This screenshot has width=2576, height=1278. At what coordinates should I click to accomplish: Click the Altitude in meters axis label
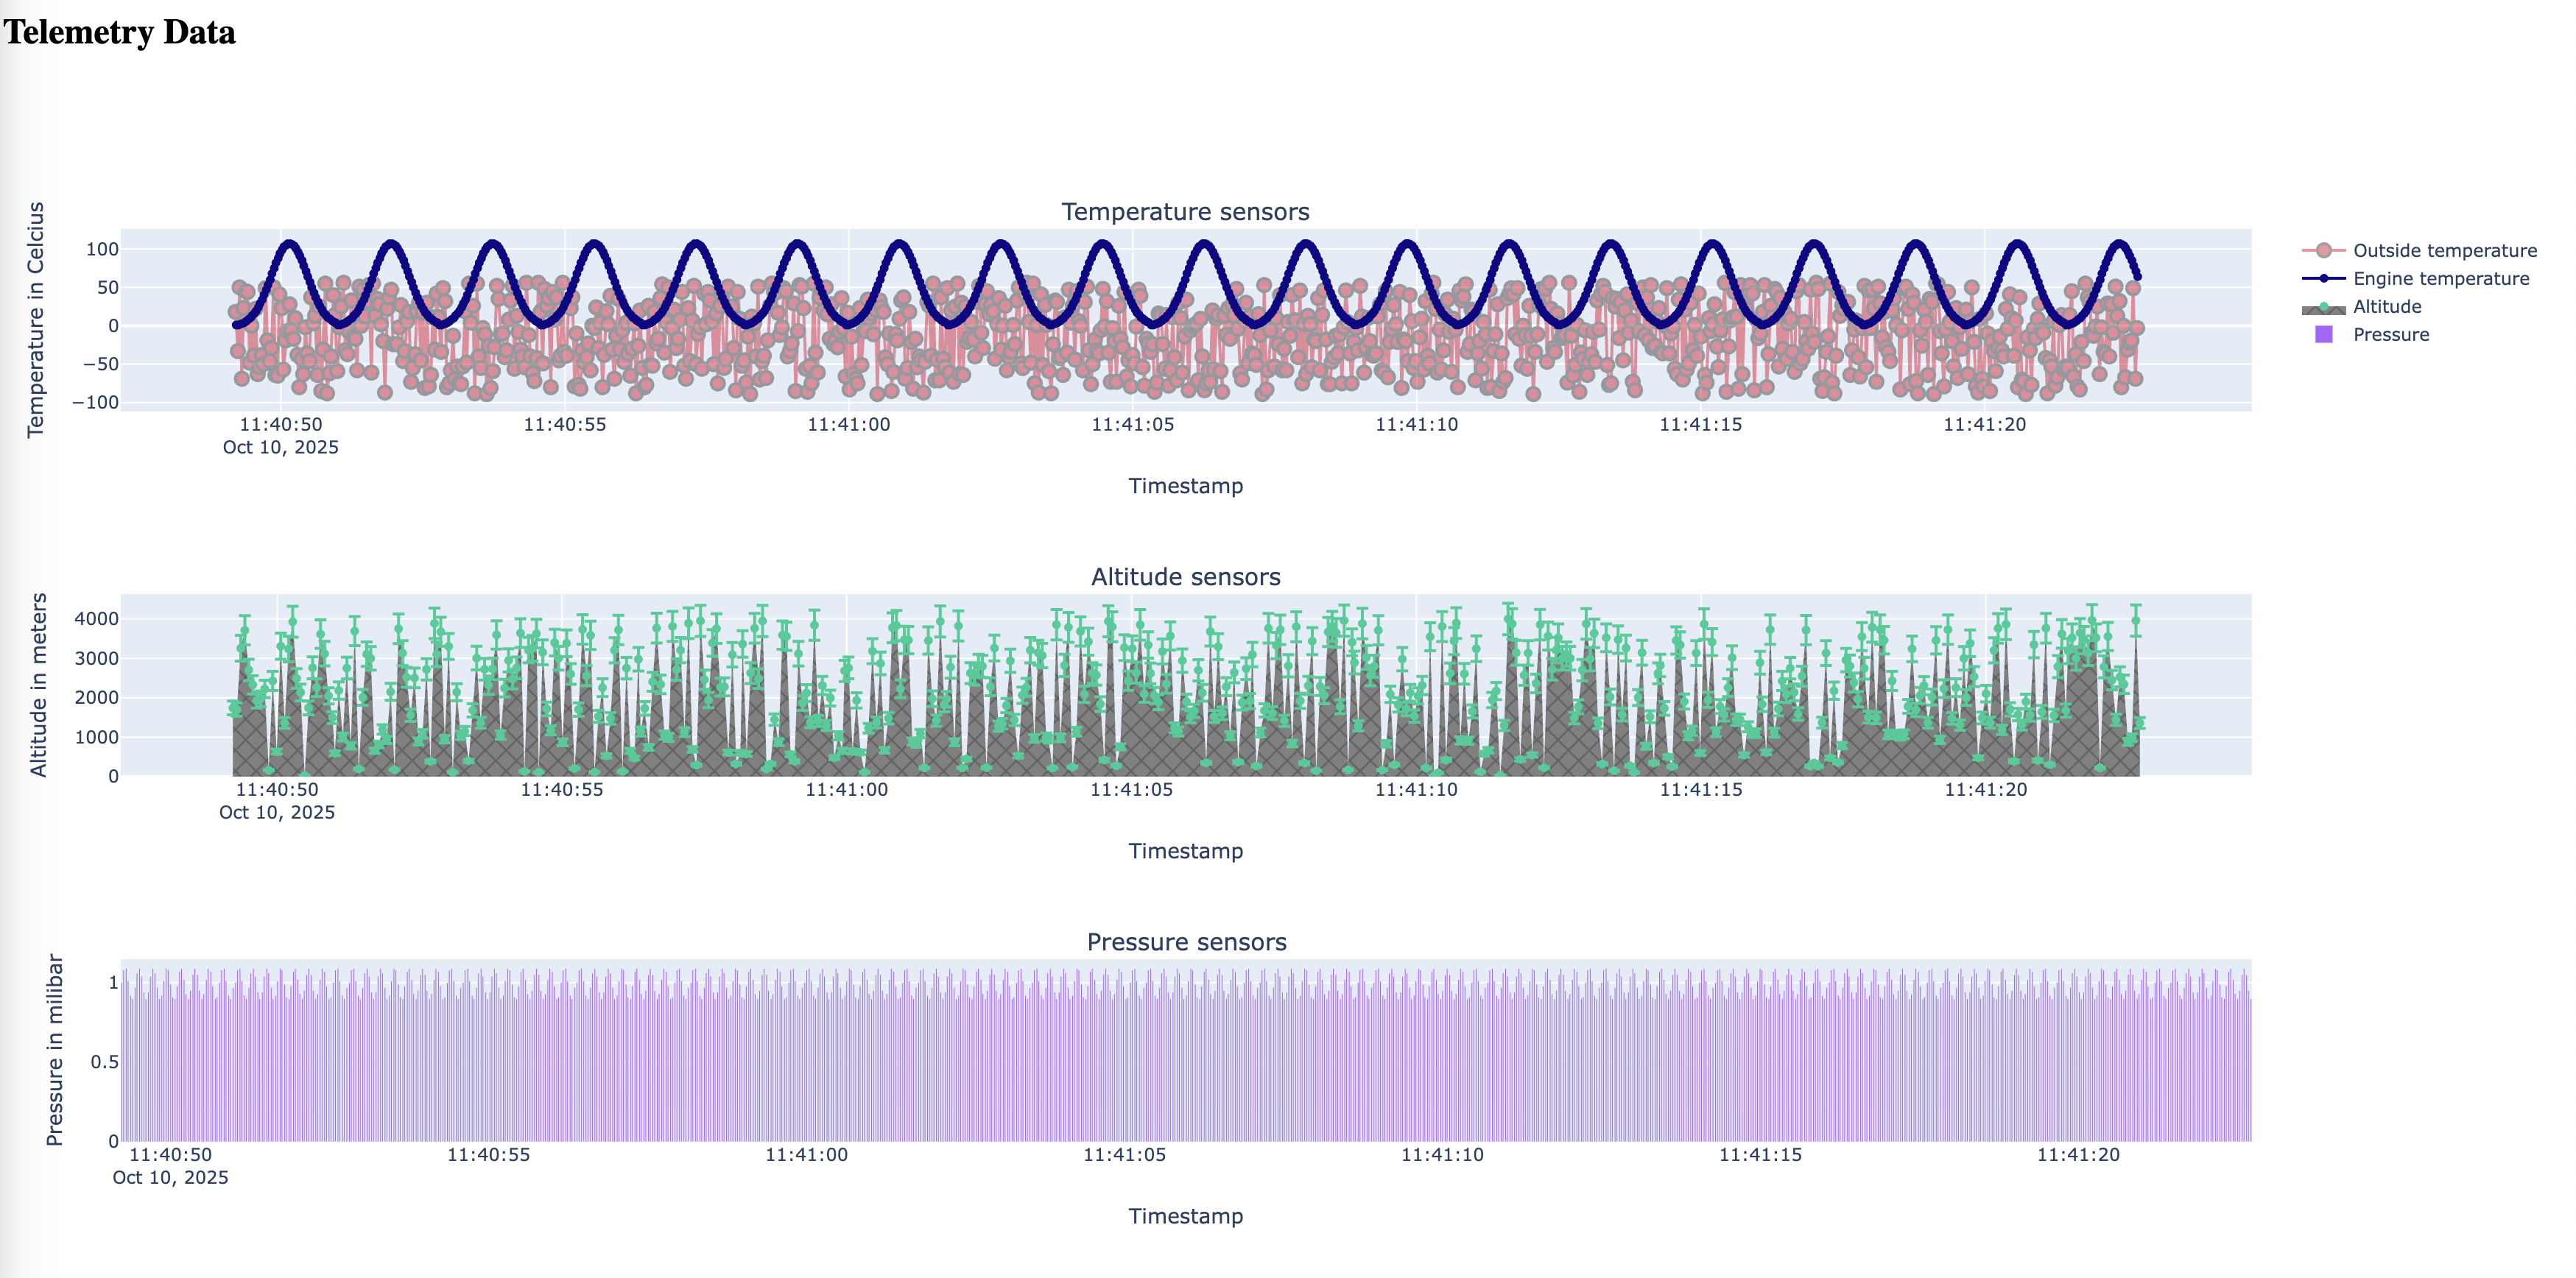pyautogui.click(x=39, y=685)
